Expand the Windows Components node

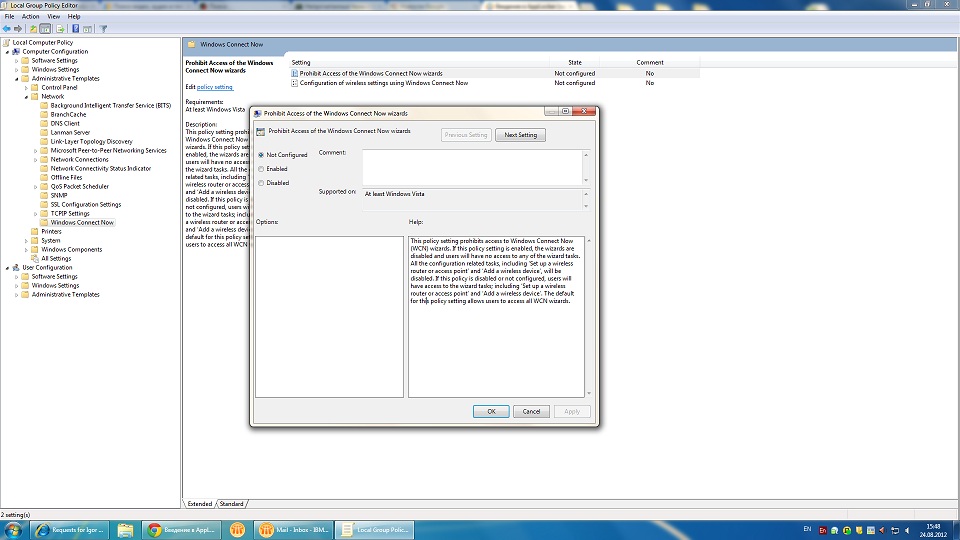[x=26, y=250]
